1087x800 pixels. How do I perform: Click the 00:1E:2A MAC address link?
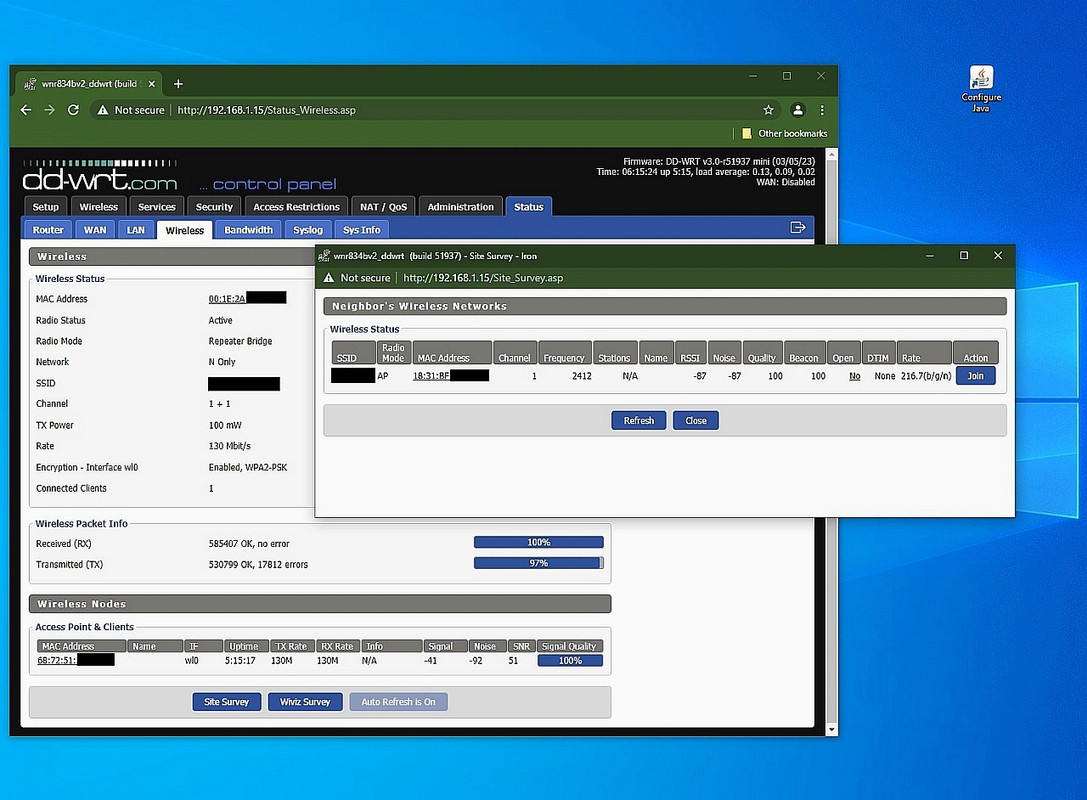pyautogui.click(x=227, y=299)
